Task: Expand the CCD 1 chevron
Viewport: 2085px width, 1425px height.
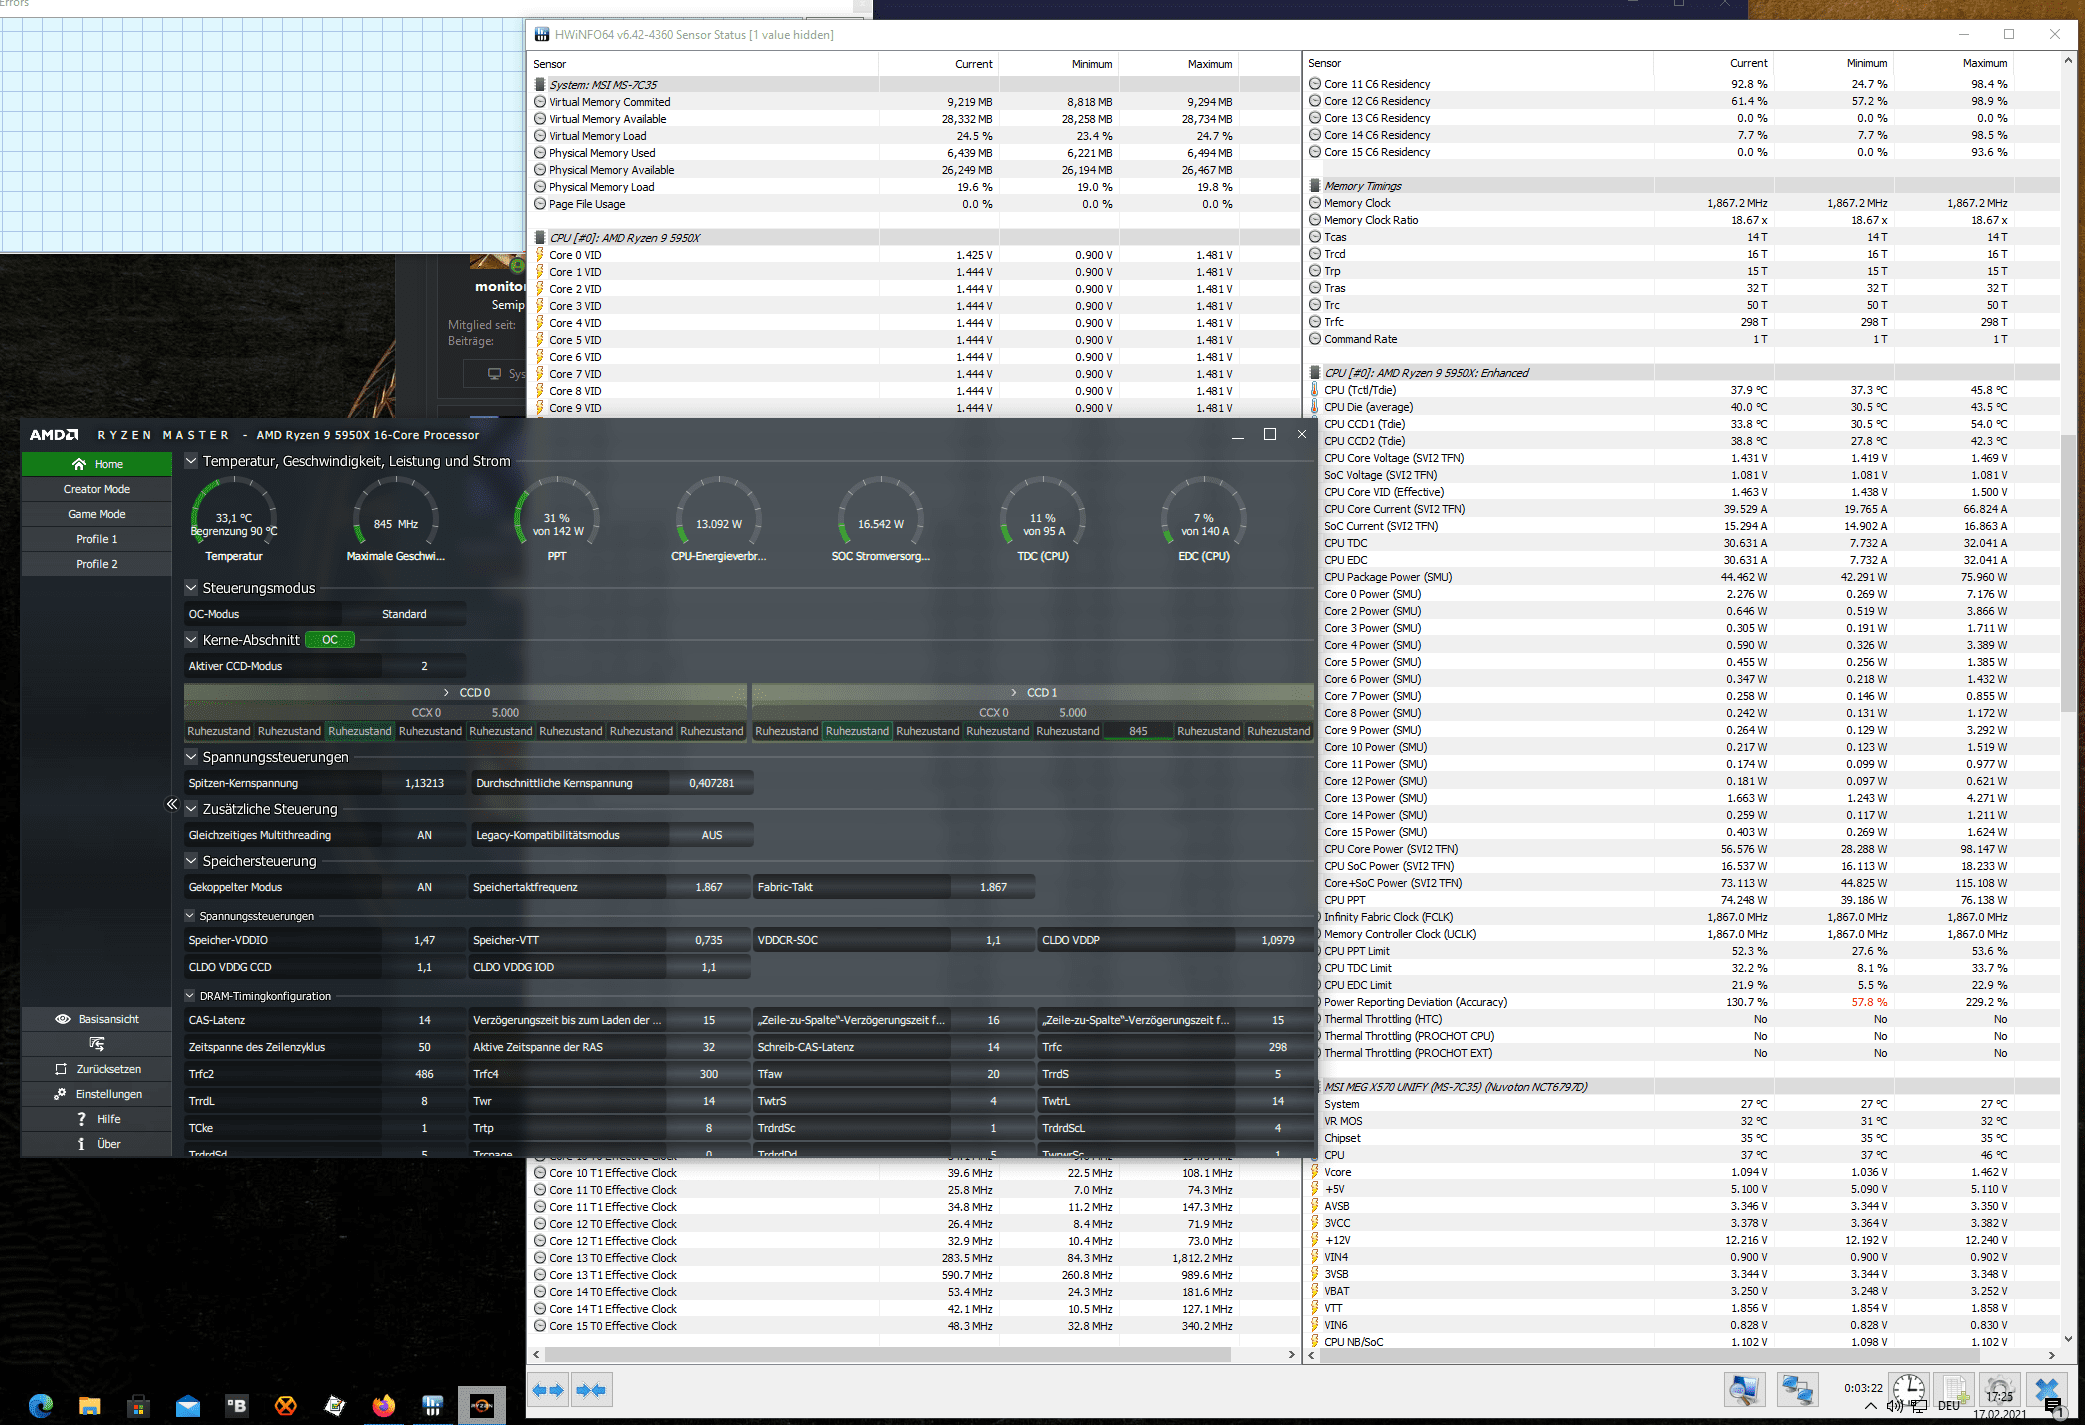Action: [x=1013, y=692]
